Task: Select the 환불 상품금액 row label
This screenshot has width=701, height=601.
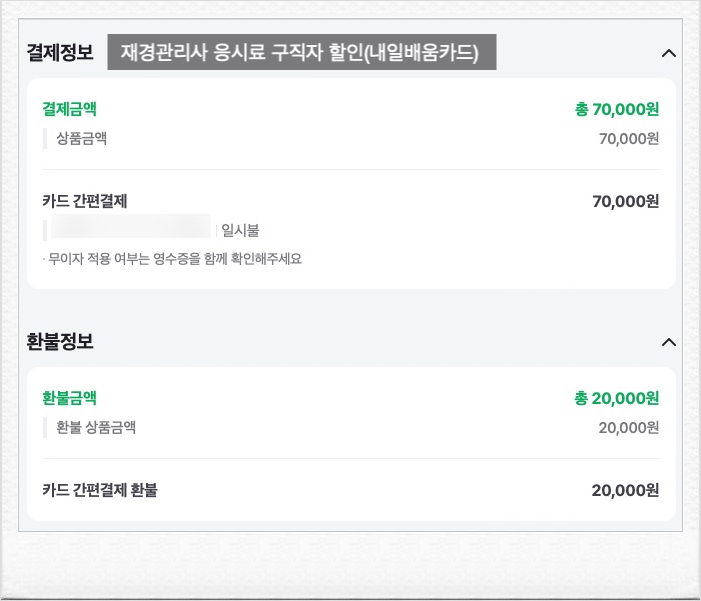Action: (95, 427)
